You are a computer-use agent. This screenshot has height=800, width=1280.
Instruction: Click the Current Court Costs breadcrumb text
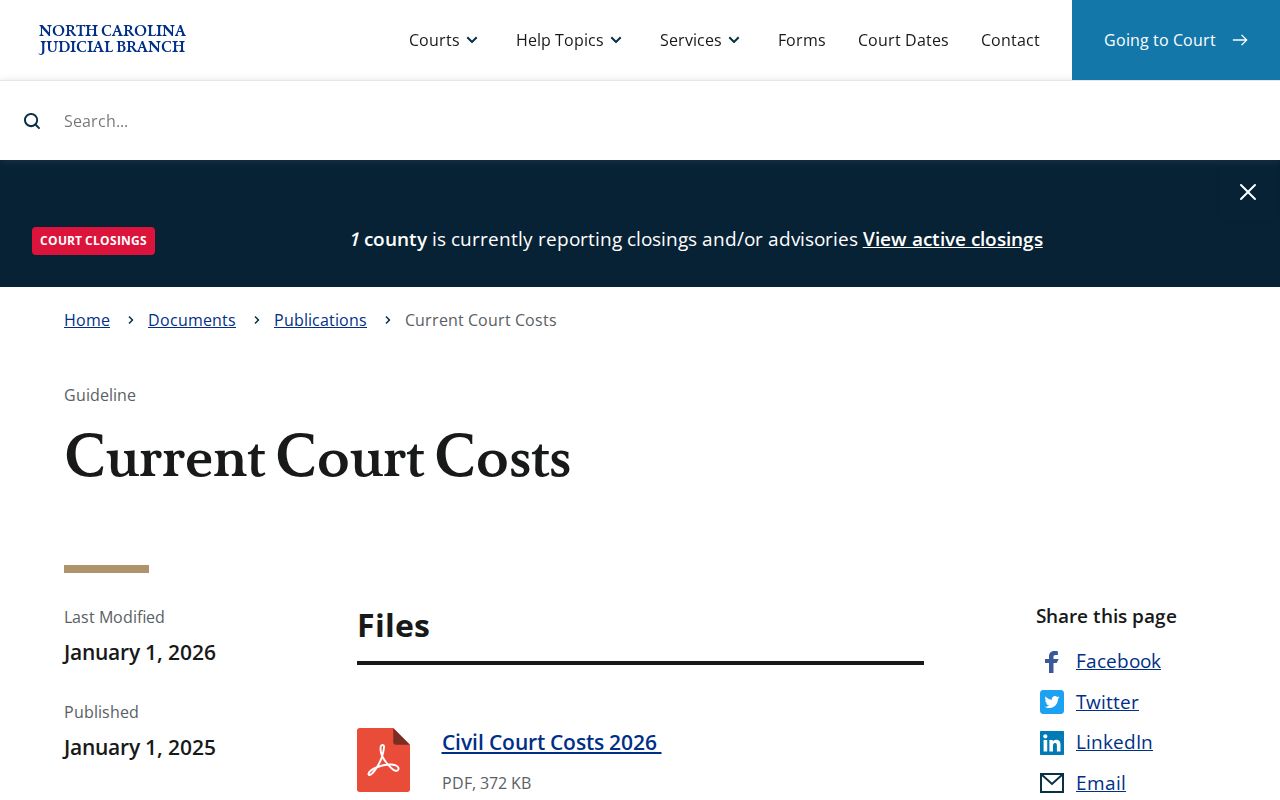click(x=481, y=320)
